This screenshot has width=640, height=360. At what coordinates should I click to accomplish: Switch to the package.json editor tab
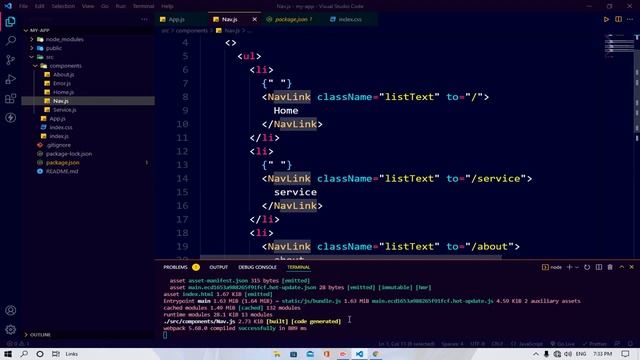pos(293,19)
